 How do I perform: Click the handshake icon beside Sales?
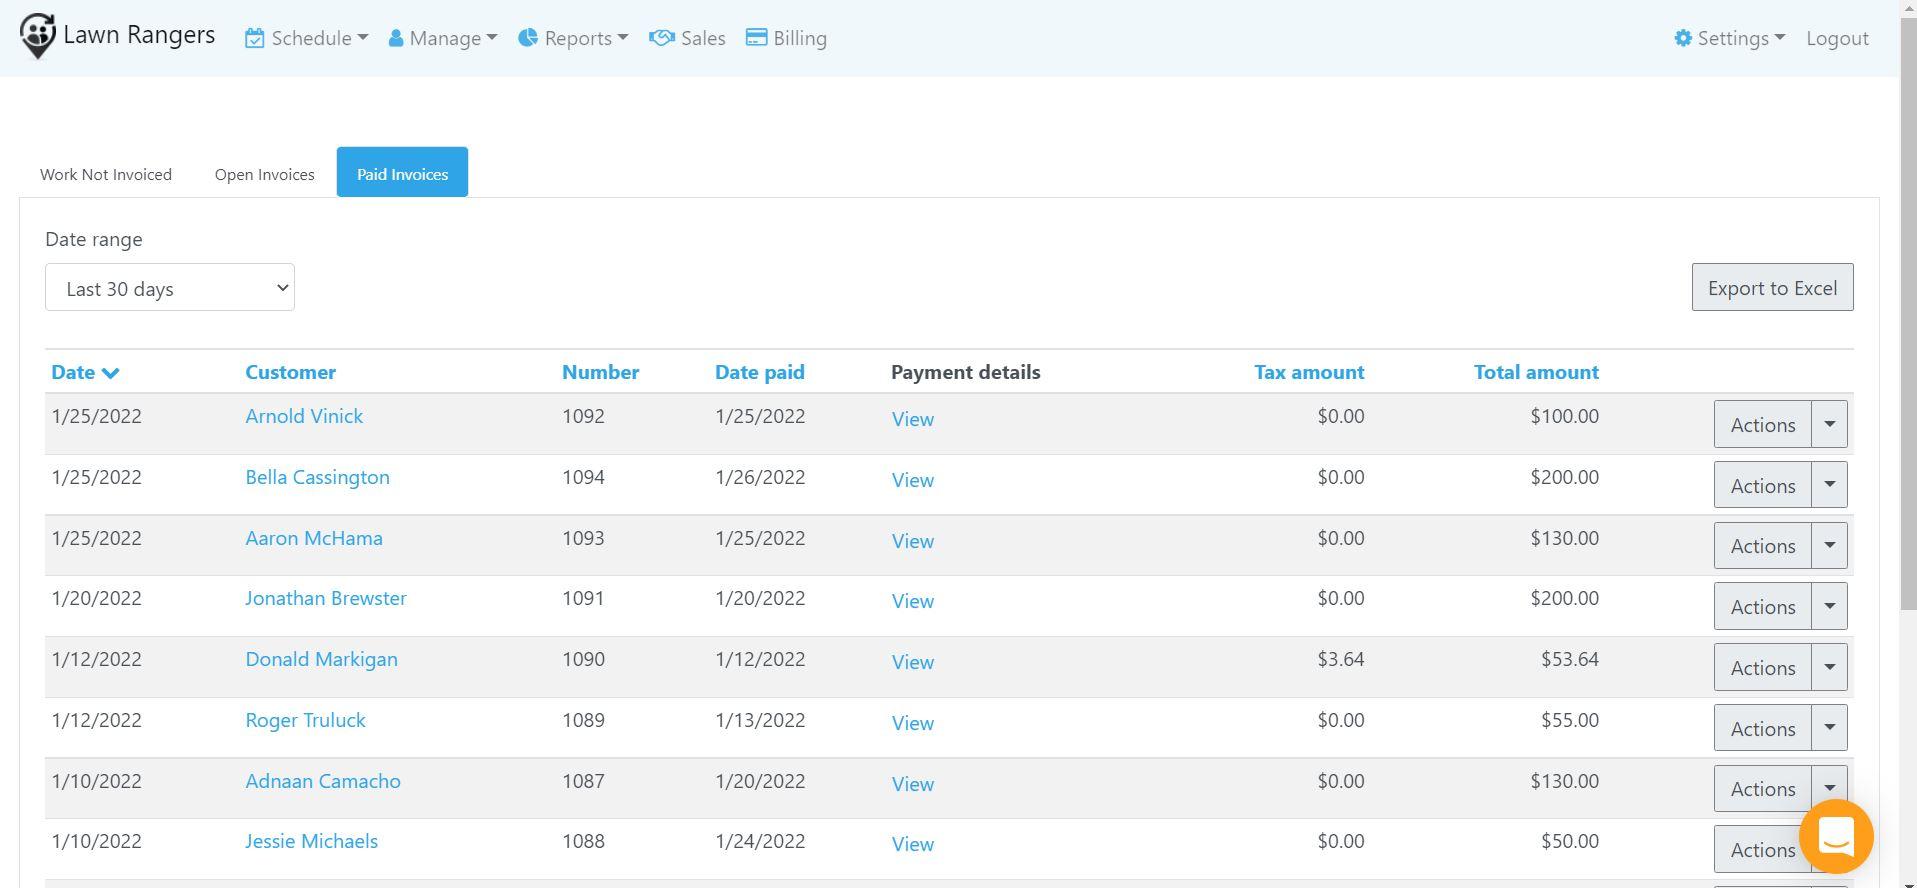[x=662, y=38]
